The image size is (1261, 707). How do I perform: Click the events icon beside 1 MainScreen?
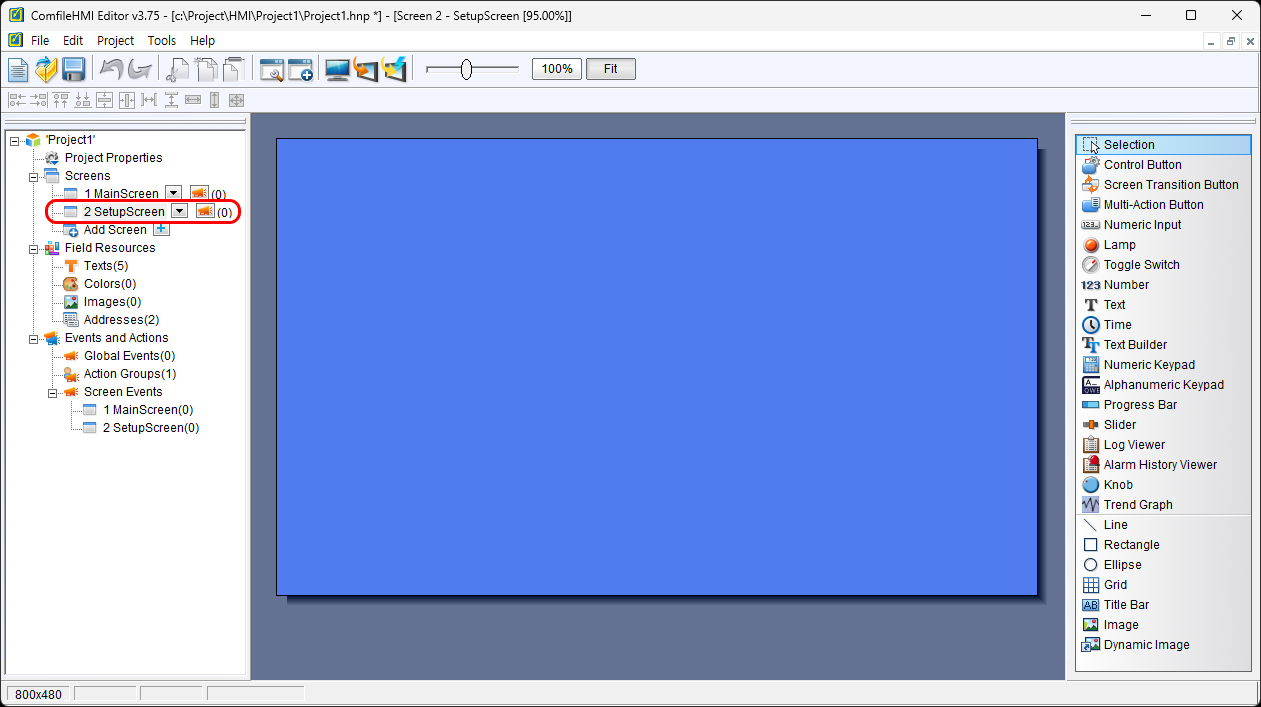(x=198, y=193)
